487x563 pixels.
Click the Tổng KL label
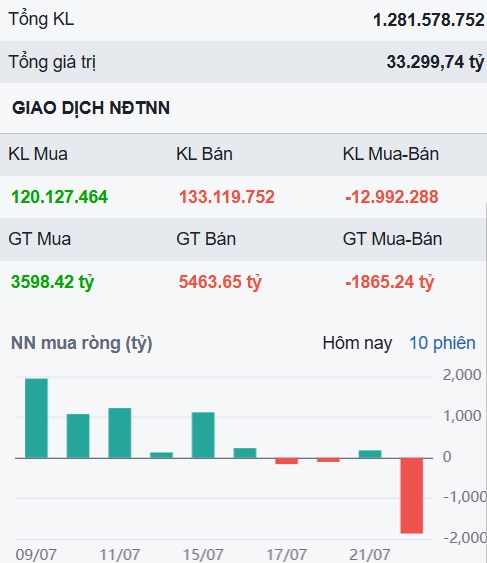(x=41, y=19)
